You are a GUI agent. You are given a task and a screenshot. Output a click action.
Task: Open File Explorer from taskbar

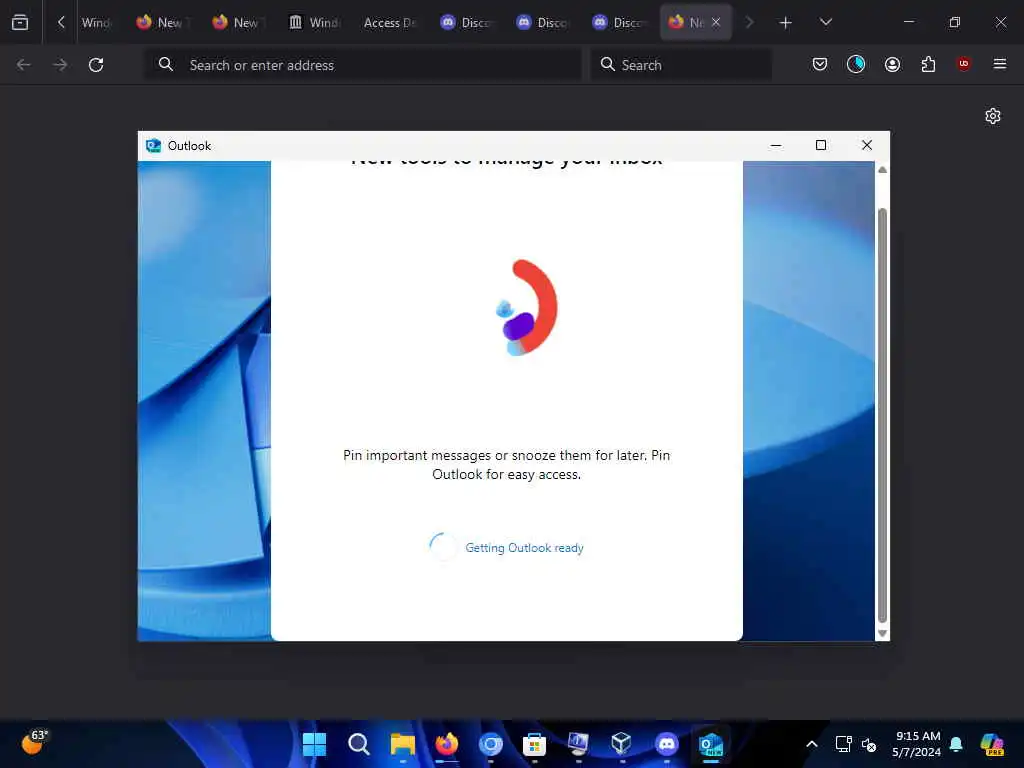[403, 744]
